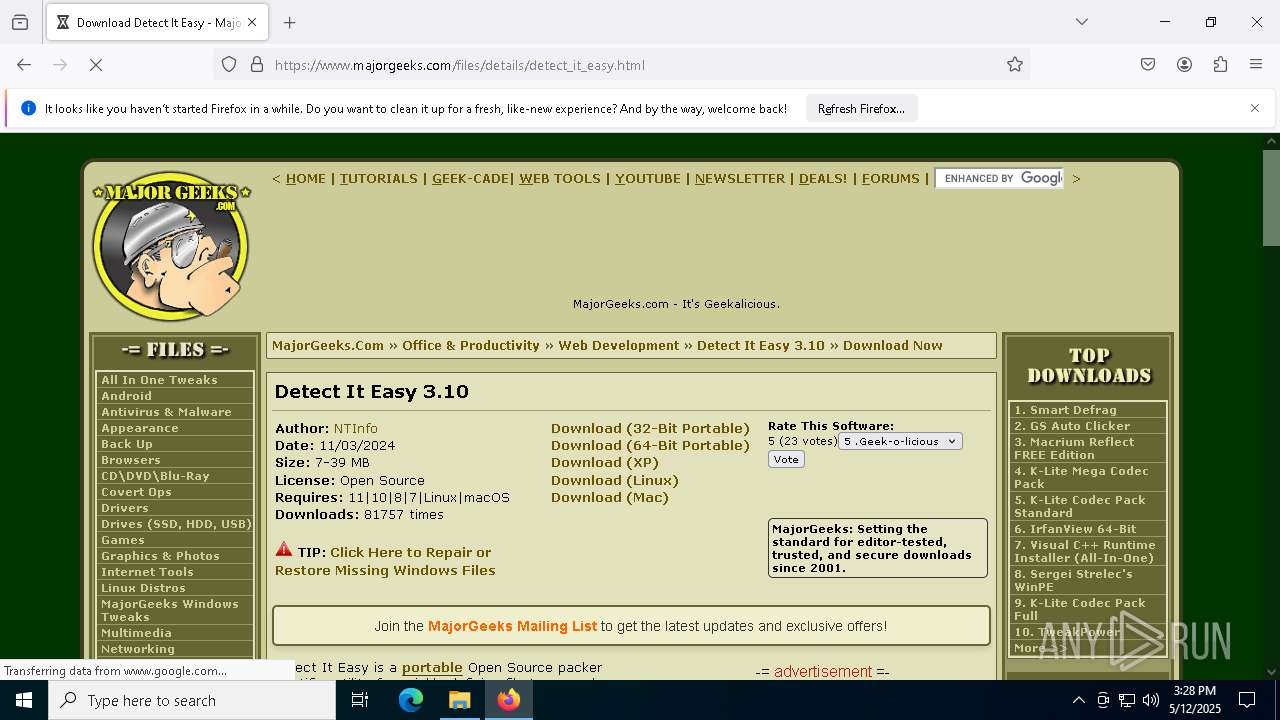Click the Download (Mac) link
This screenshot has width=1280, height=720.
610,497
